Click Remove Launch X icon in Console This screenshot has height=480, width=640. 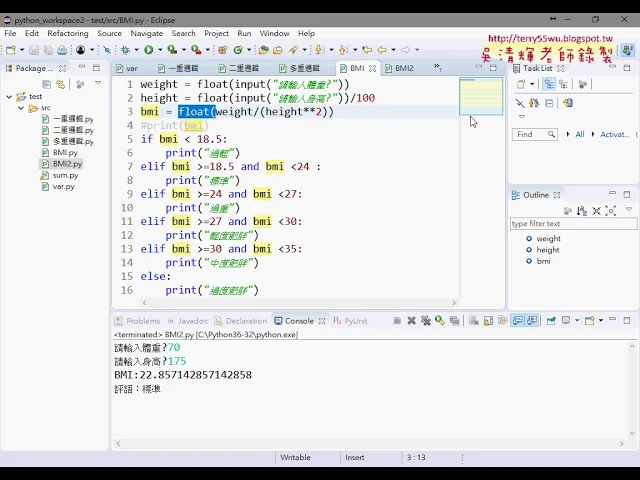[x=411, y=321]
